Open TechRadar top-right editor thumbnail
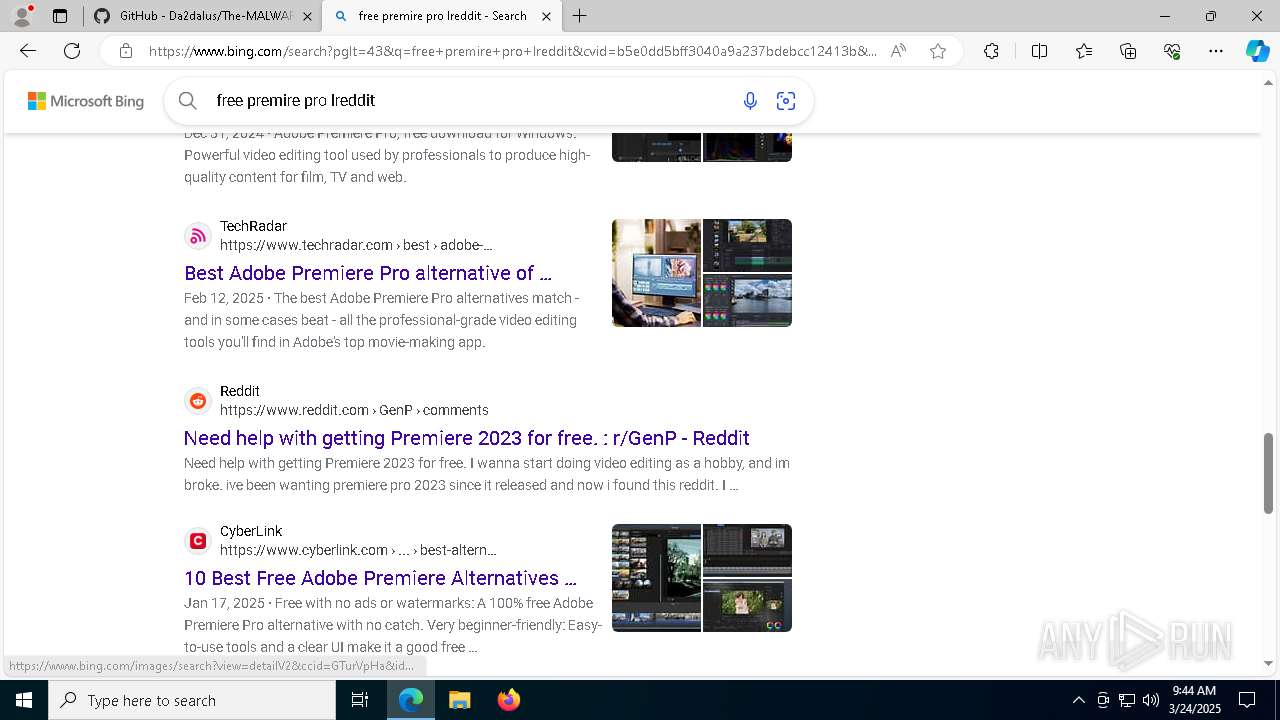Image resolution: width=1280 pixels, height=720 pixels. click(x=747, y=245)
